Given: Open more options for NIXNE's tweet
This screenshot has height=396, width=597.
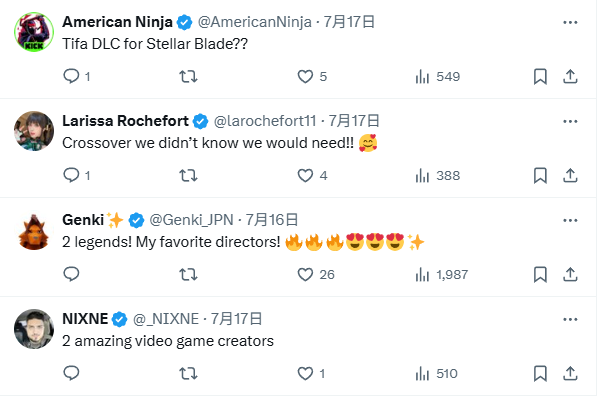Looking at the screenshot, I should (x=570, y=319).
